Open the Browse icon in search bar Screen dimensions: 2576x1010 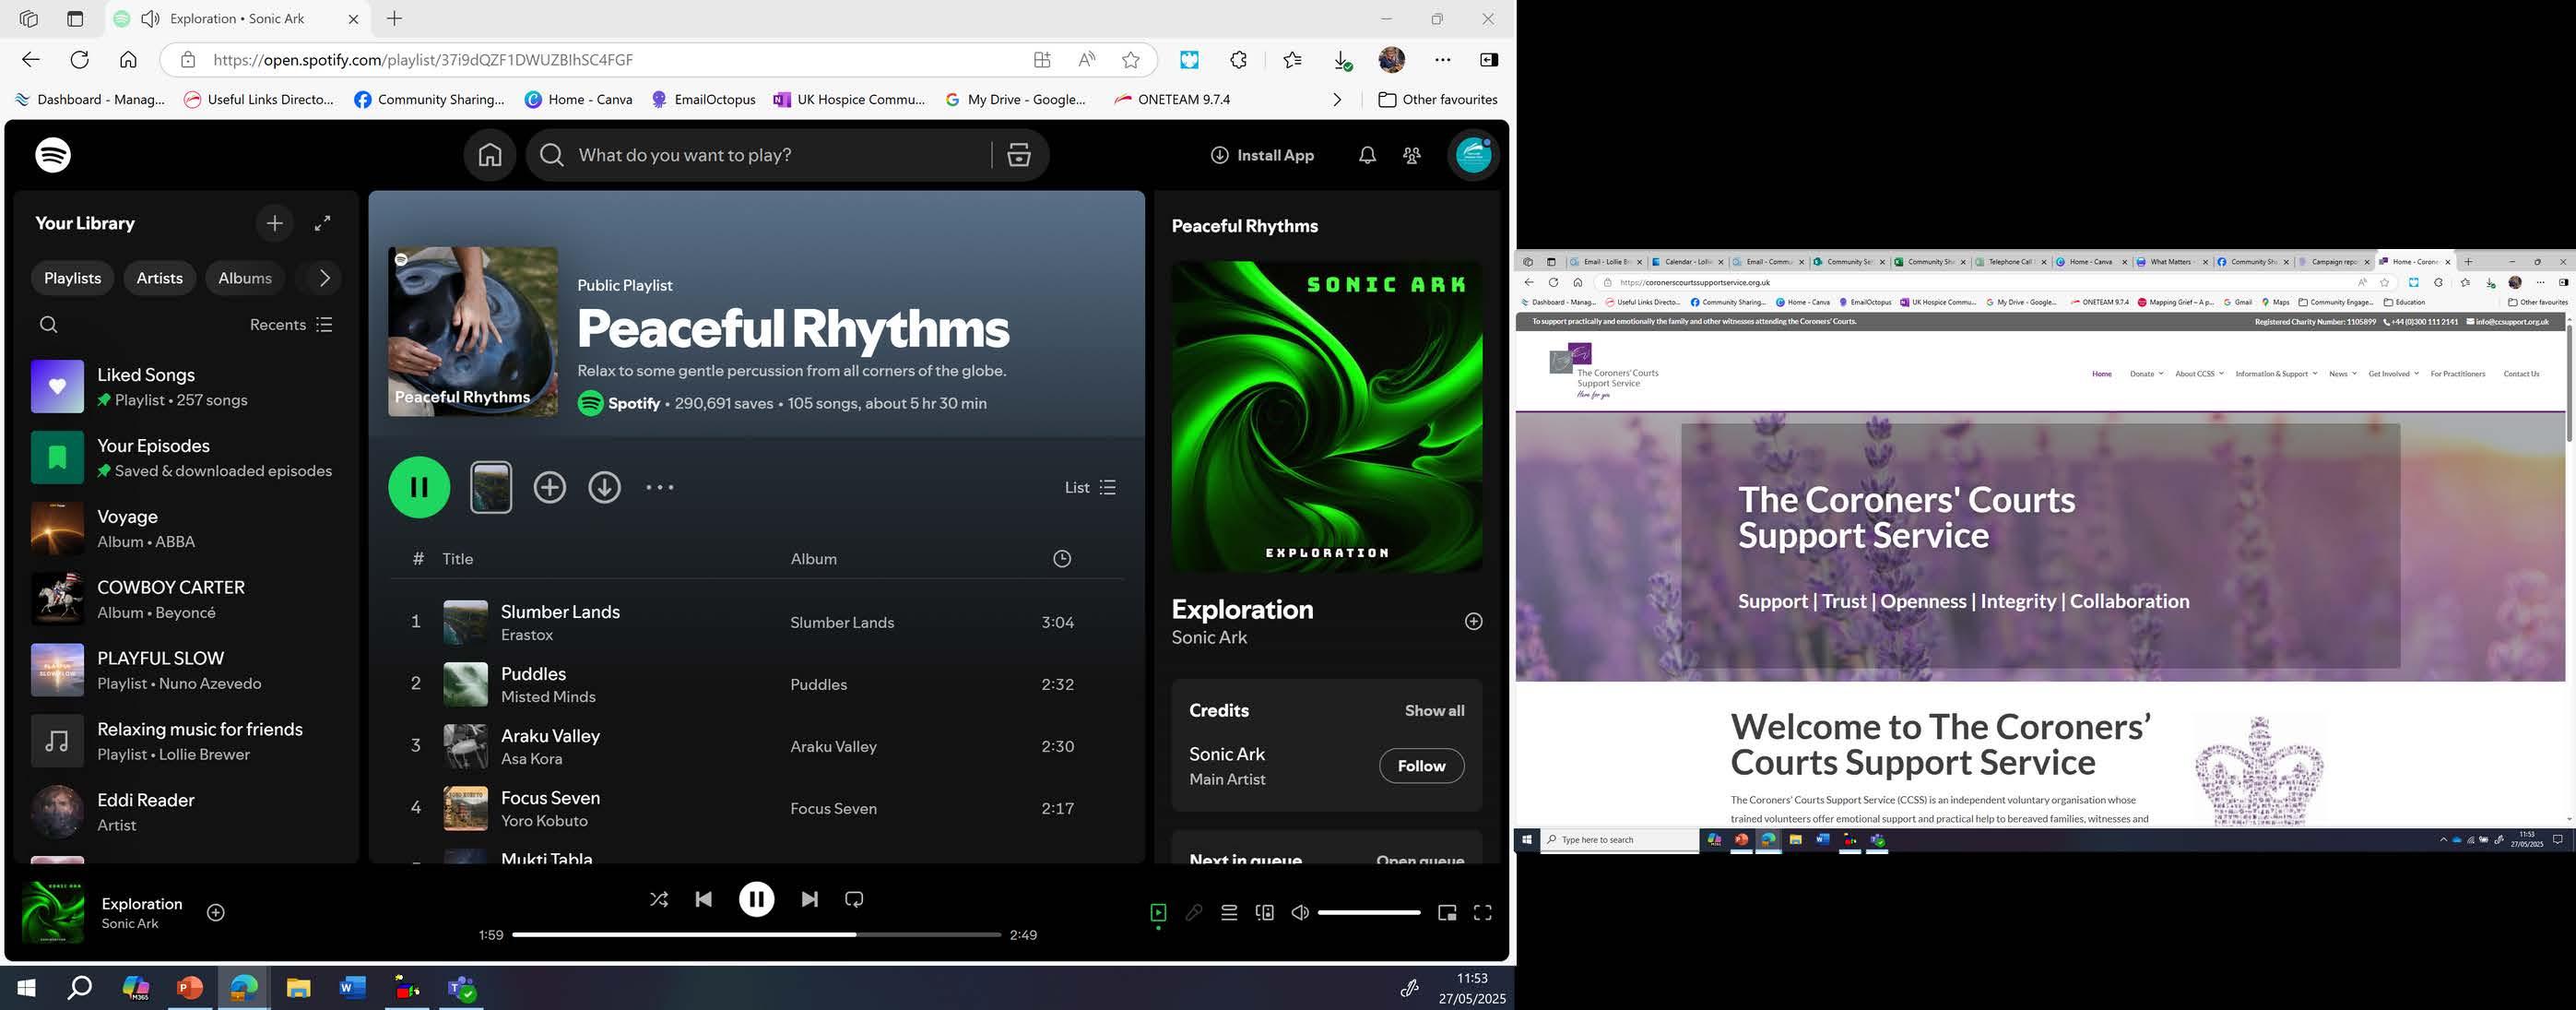click(x=1018, y=155)
